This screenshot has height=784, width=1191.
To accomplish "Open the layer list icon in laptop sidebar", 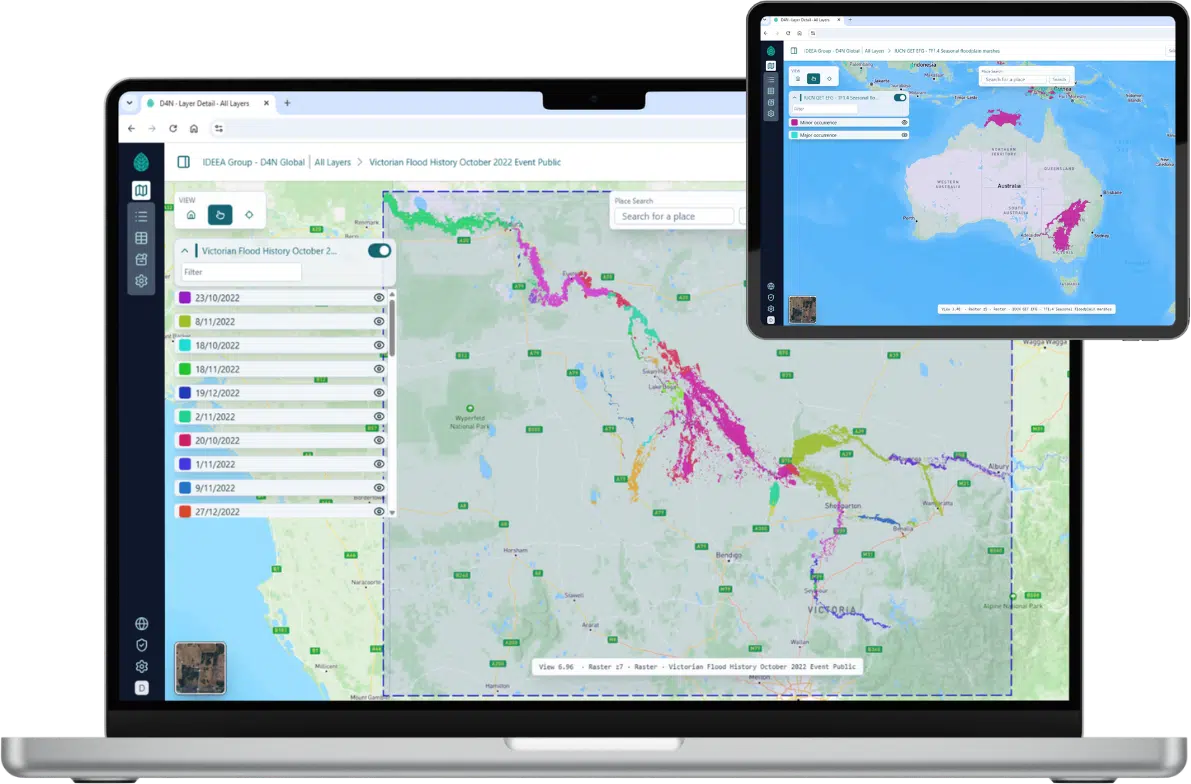I will coord(141,217).
